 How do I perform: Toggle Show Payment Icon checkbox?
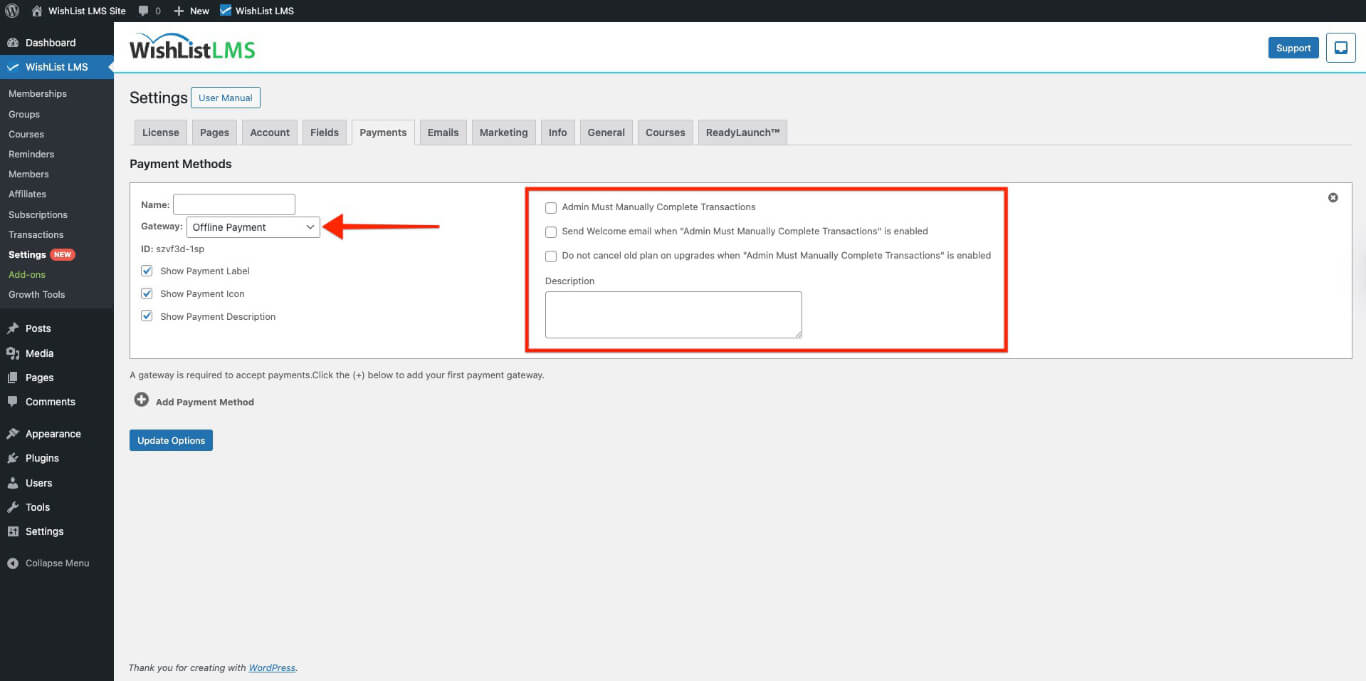pyautogui.click(x=147, y=294)
